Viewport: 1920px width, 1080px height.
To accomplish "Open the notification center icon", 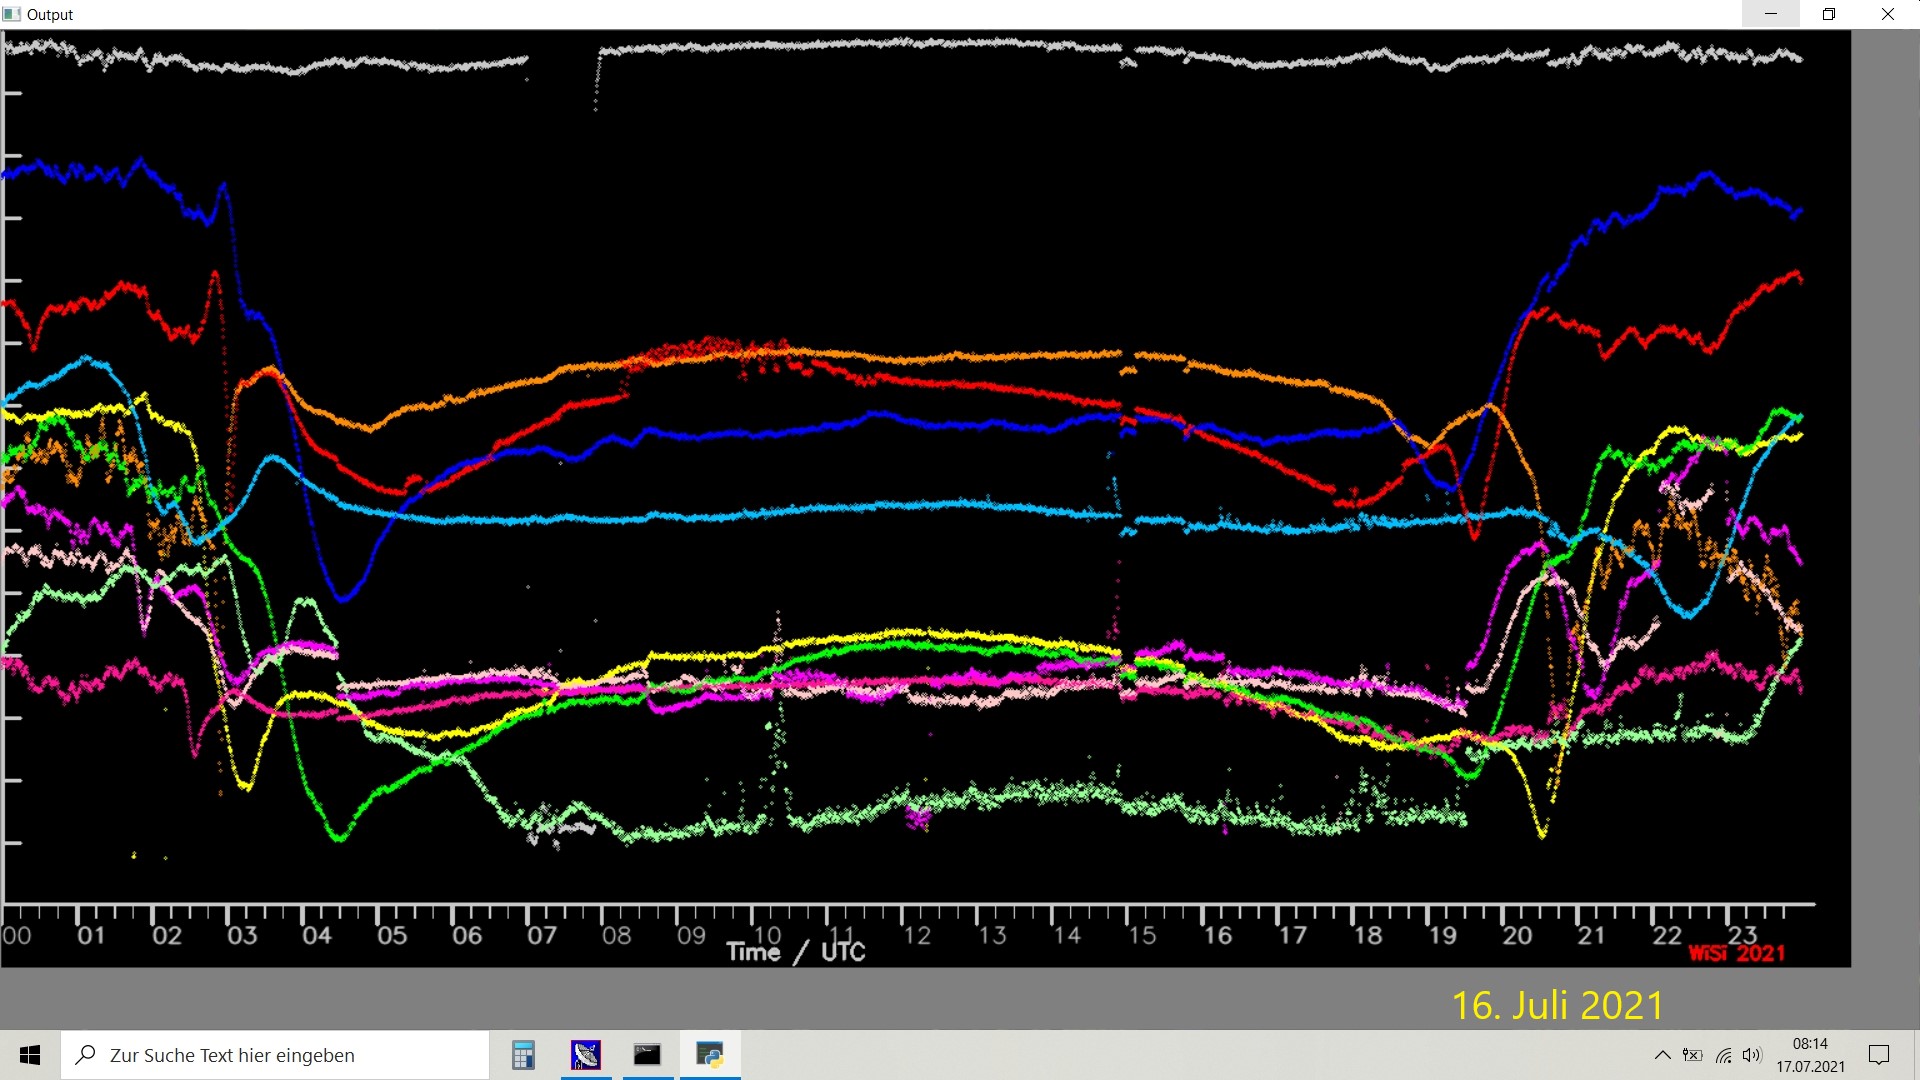I will click(1879, 1055).
